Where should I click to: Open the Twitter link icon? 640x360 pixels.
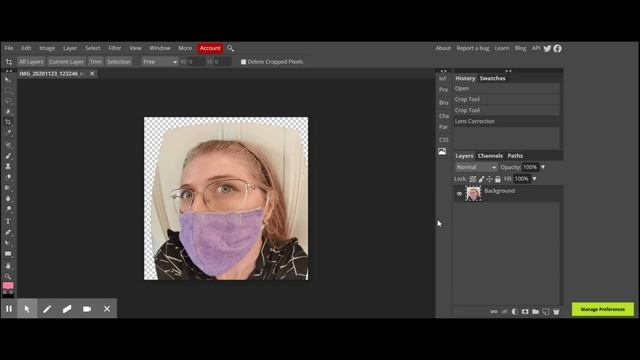[547, 49]
